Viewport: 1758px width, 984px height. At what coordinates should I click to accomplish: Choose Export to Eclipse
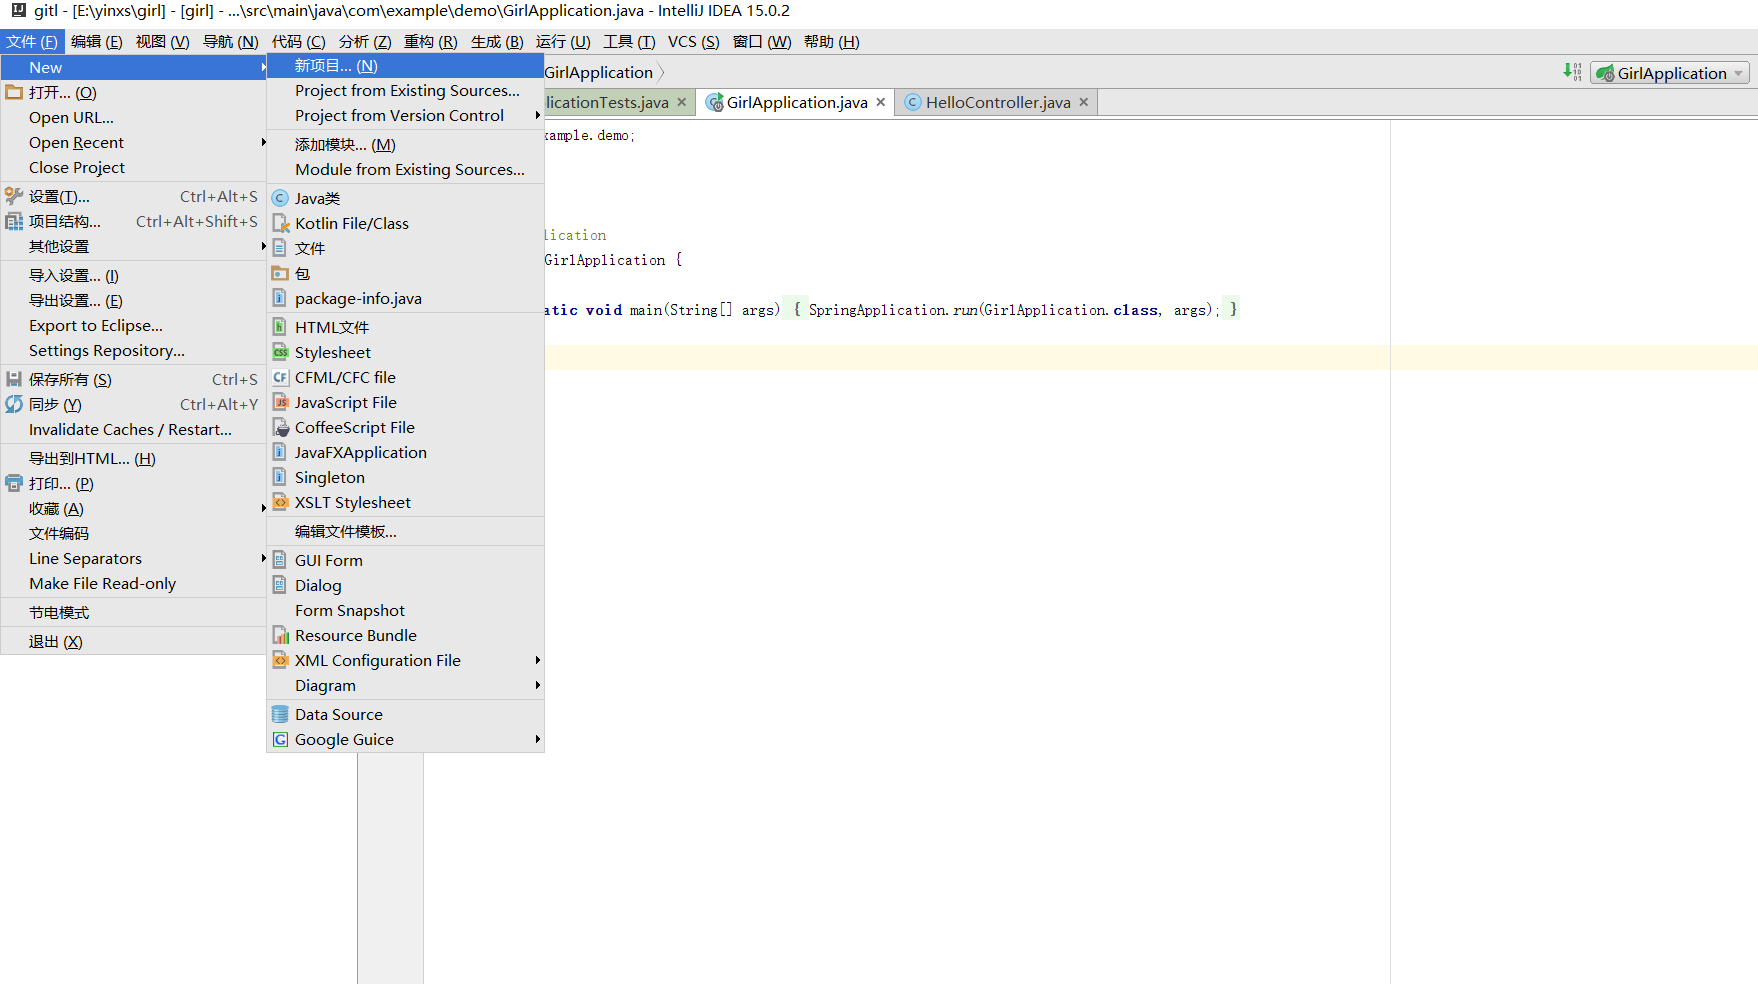133,325
